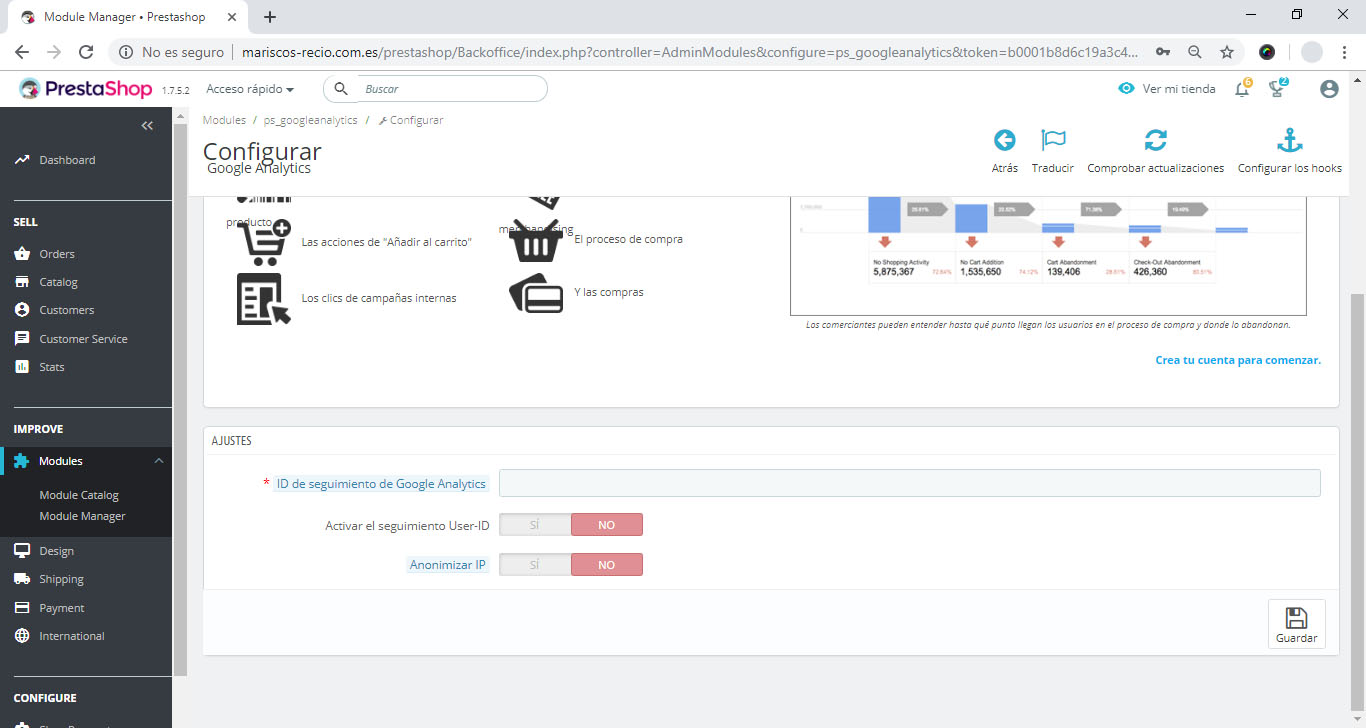Open Ver mi tienda link
This screenshot has width=1366, height=728.
[1179, 89]
